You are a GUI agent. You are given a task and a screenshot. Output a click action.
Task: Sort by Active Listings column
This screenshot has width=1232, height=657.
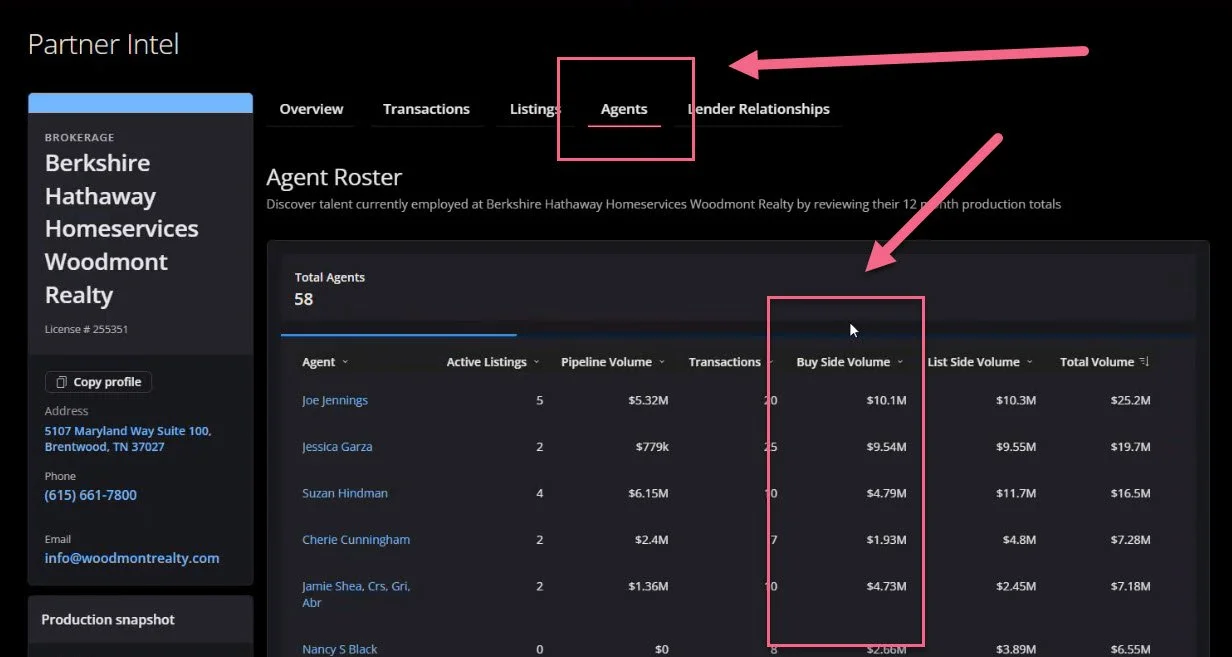pos(493,362)
